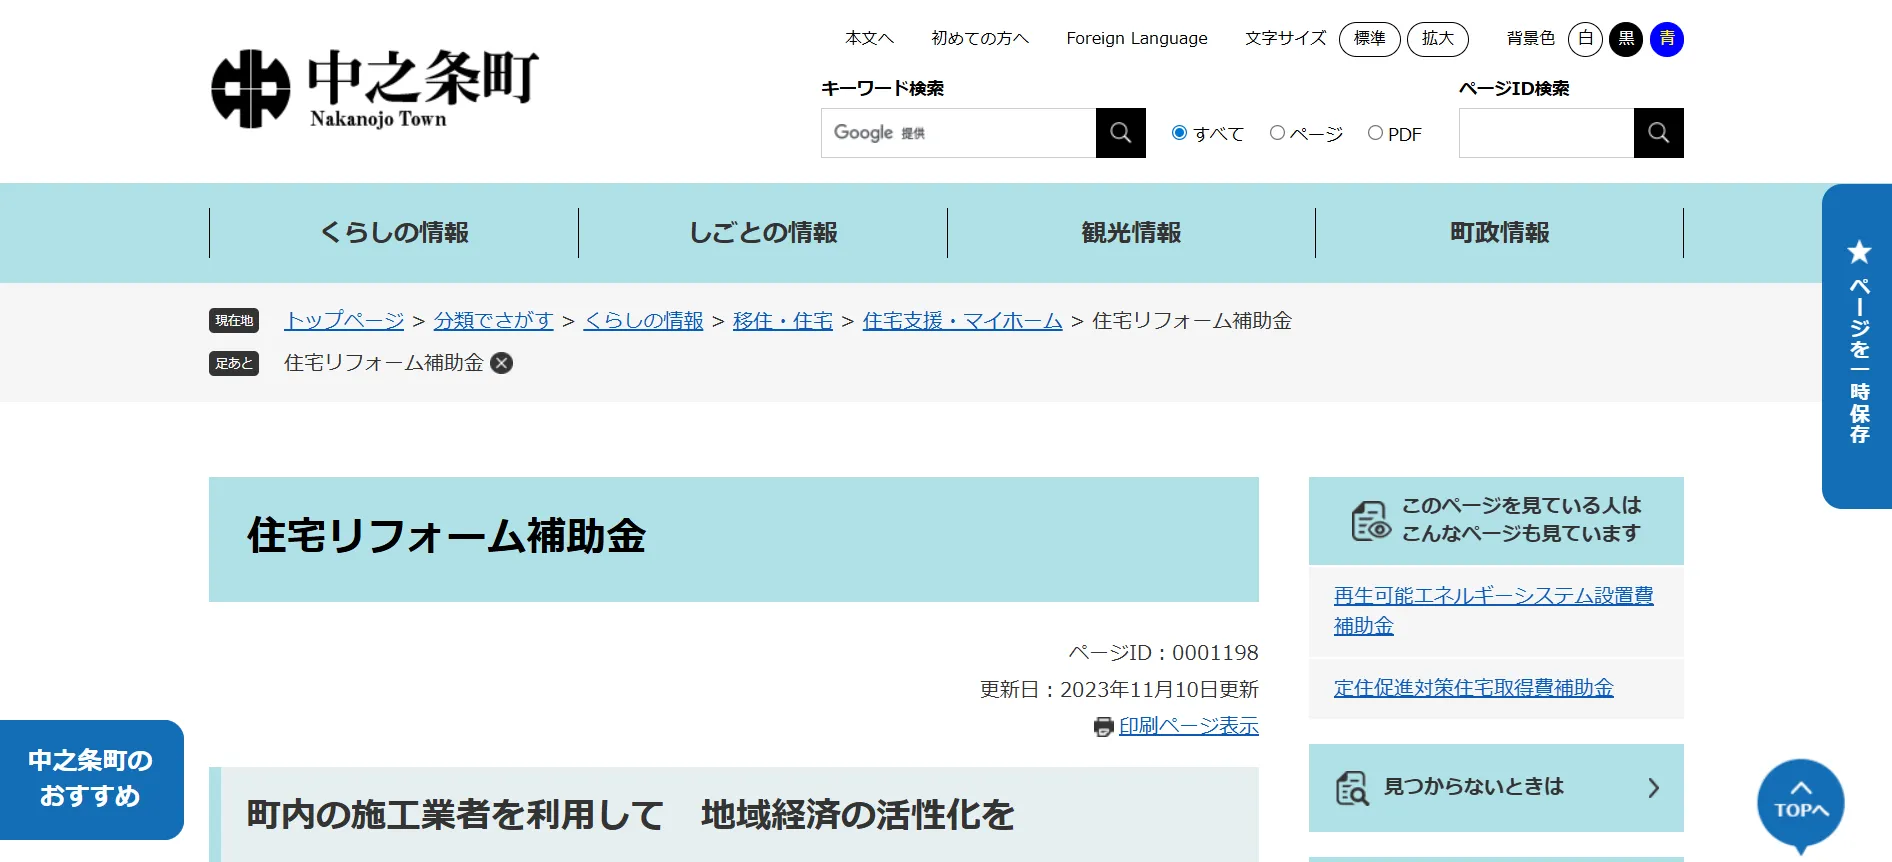Click the 背景色 label
Screen dimensions: 1892x862
(1531, 38)
